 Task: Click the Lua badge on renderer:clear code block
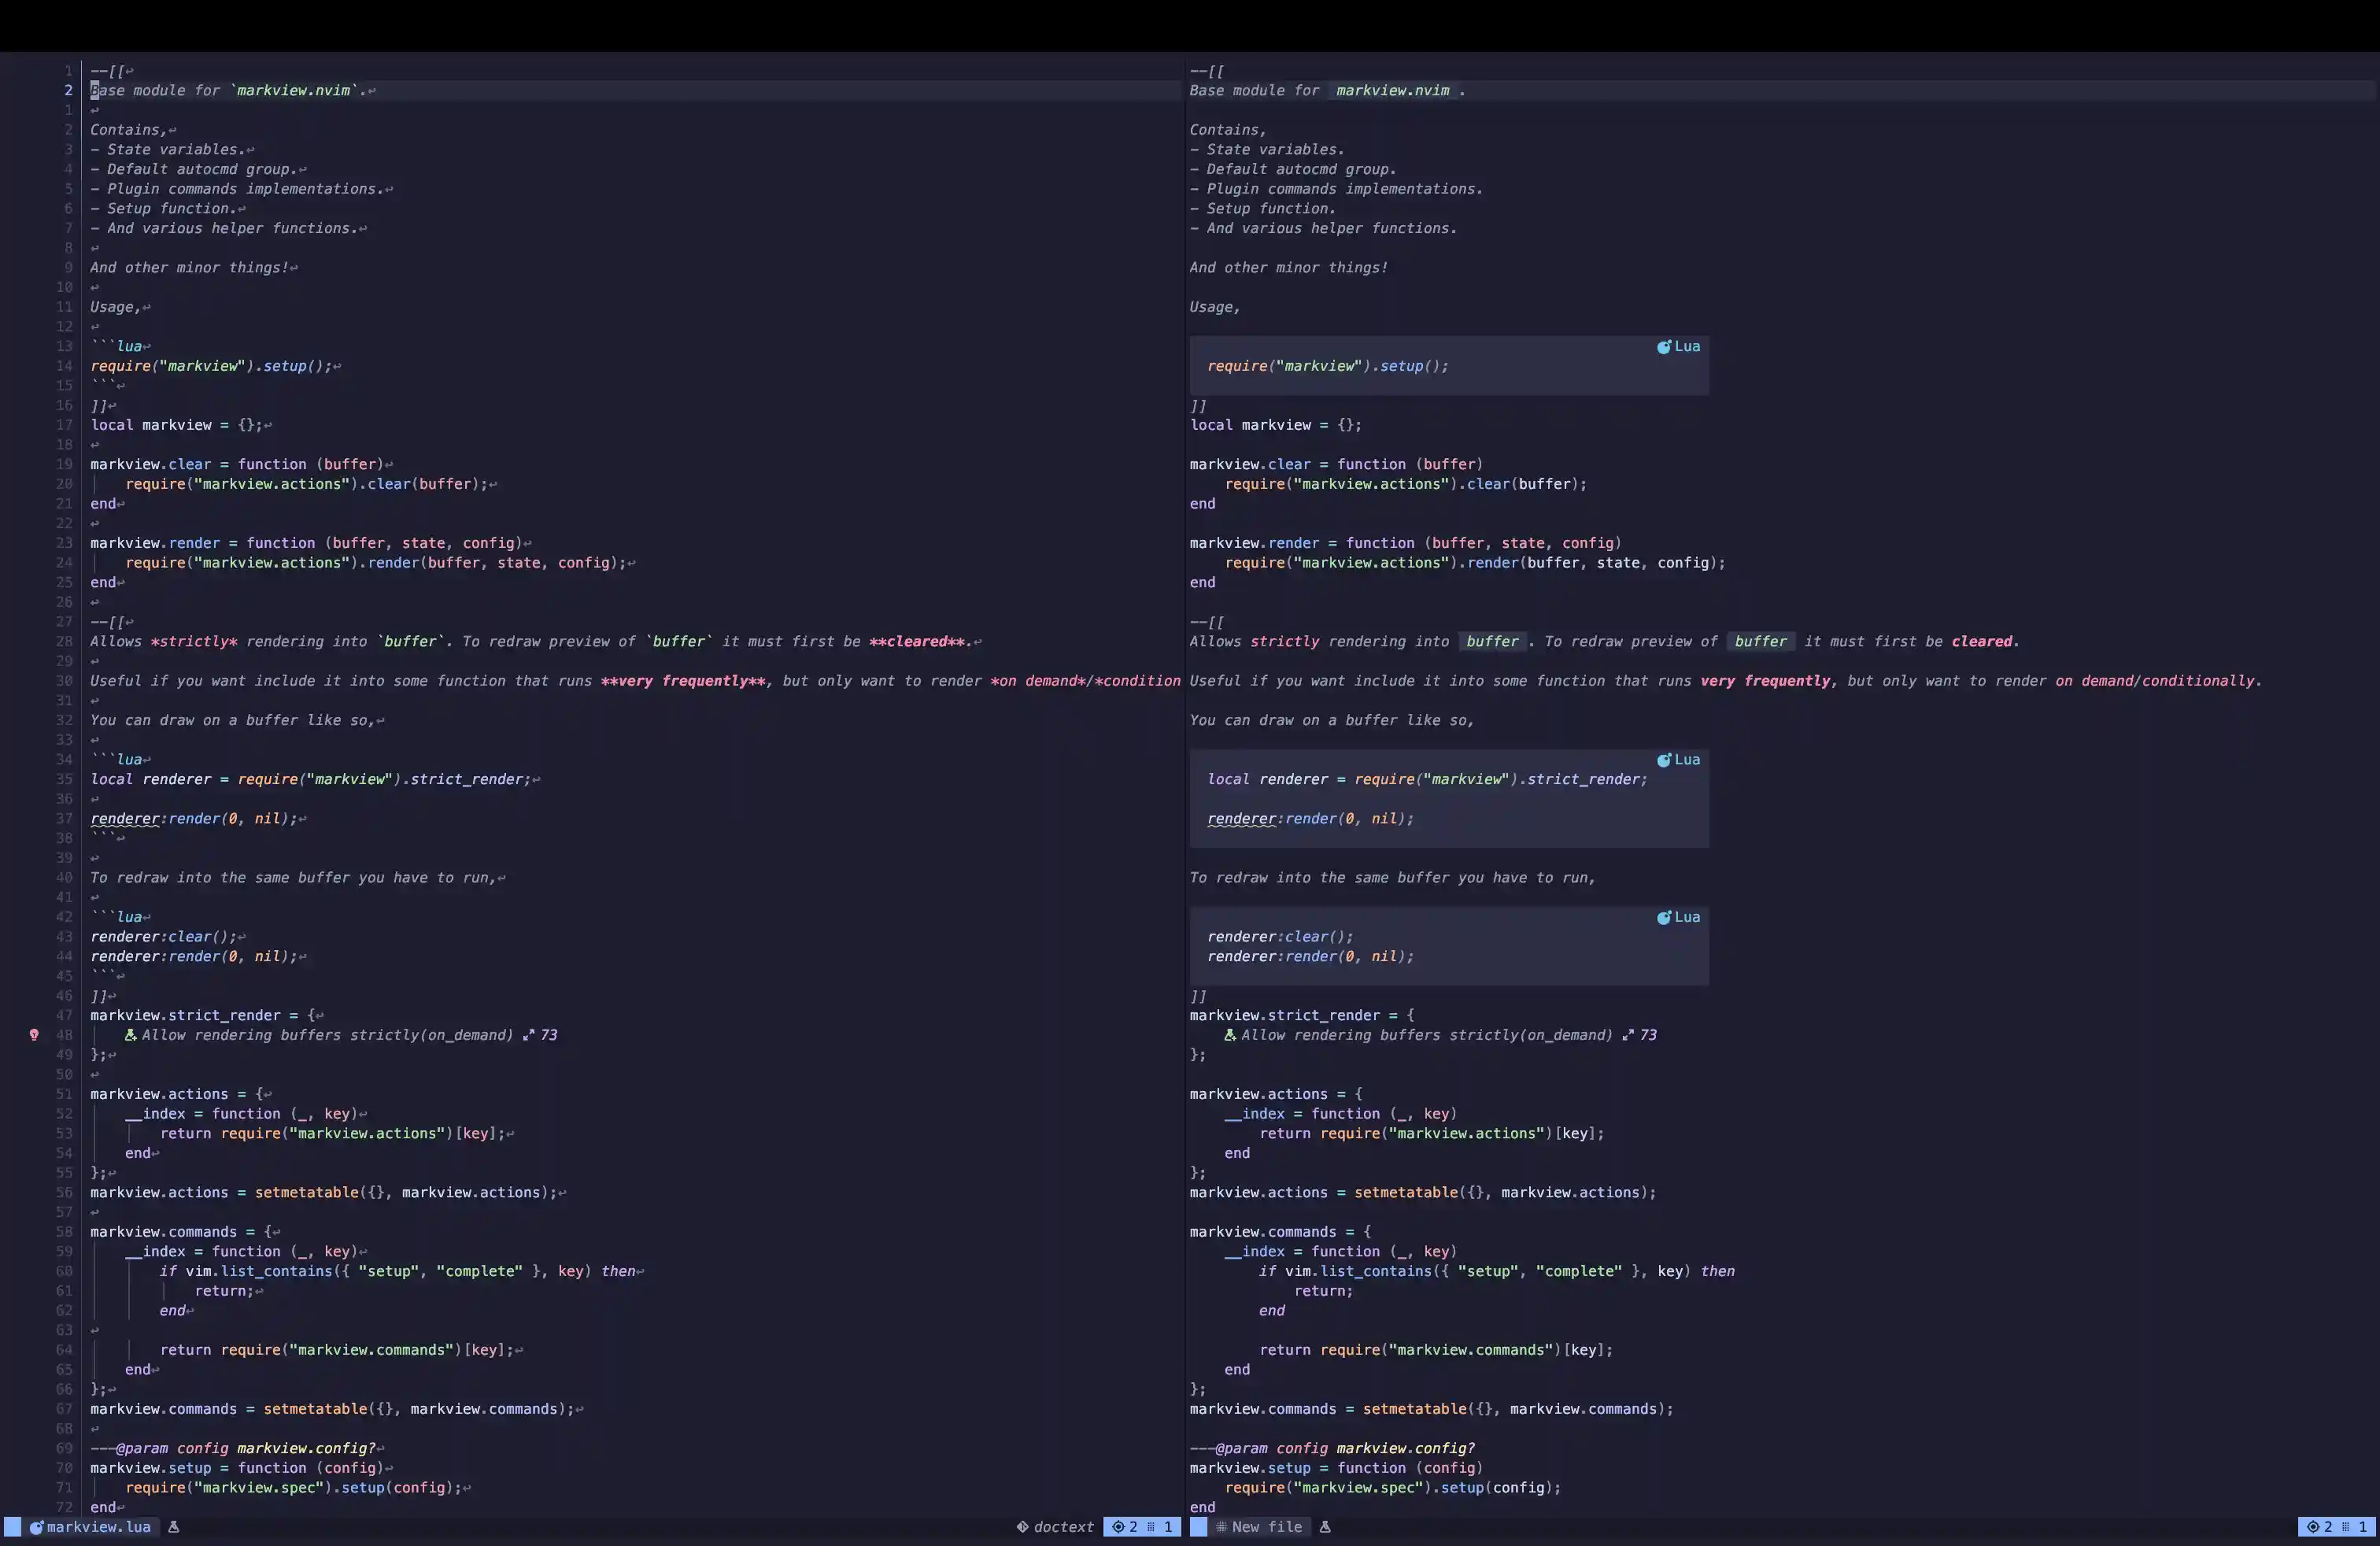click(x=1679, y=917)
